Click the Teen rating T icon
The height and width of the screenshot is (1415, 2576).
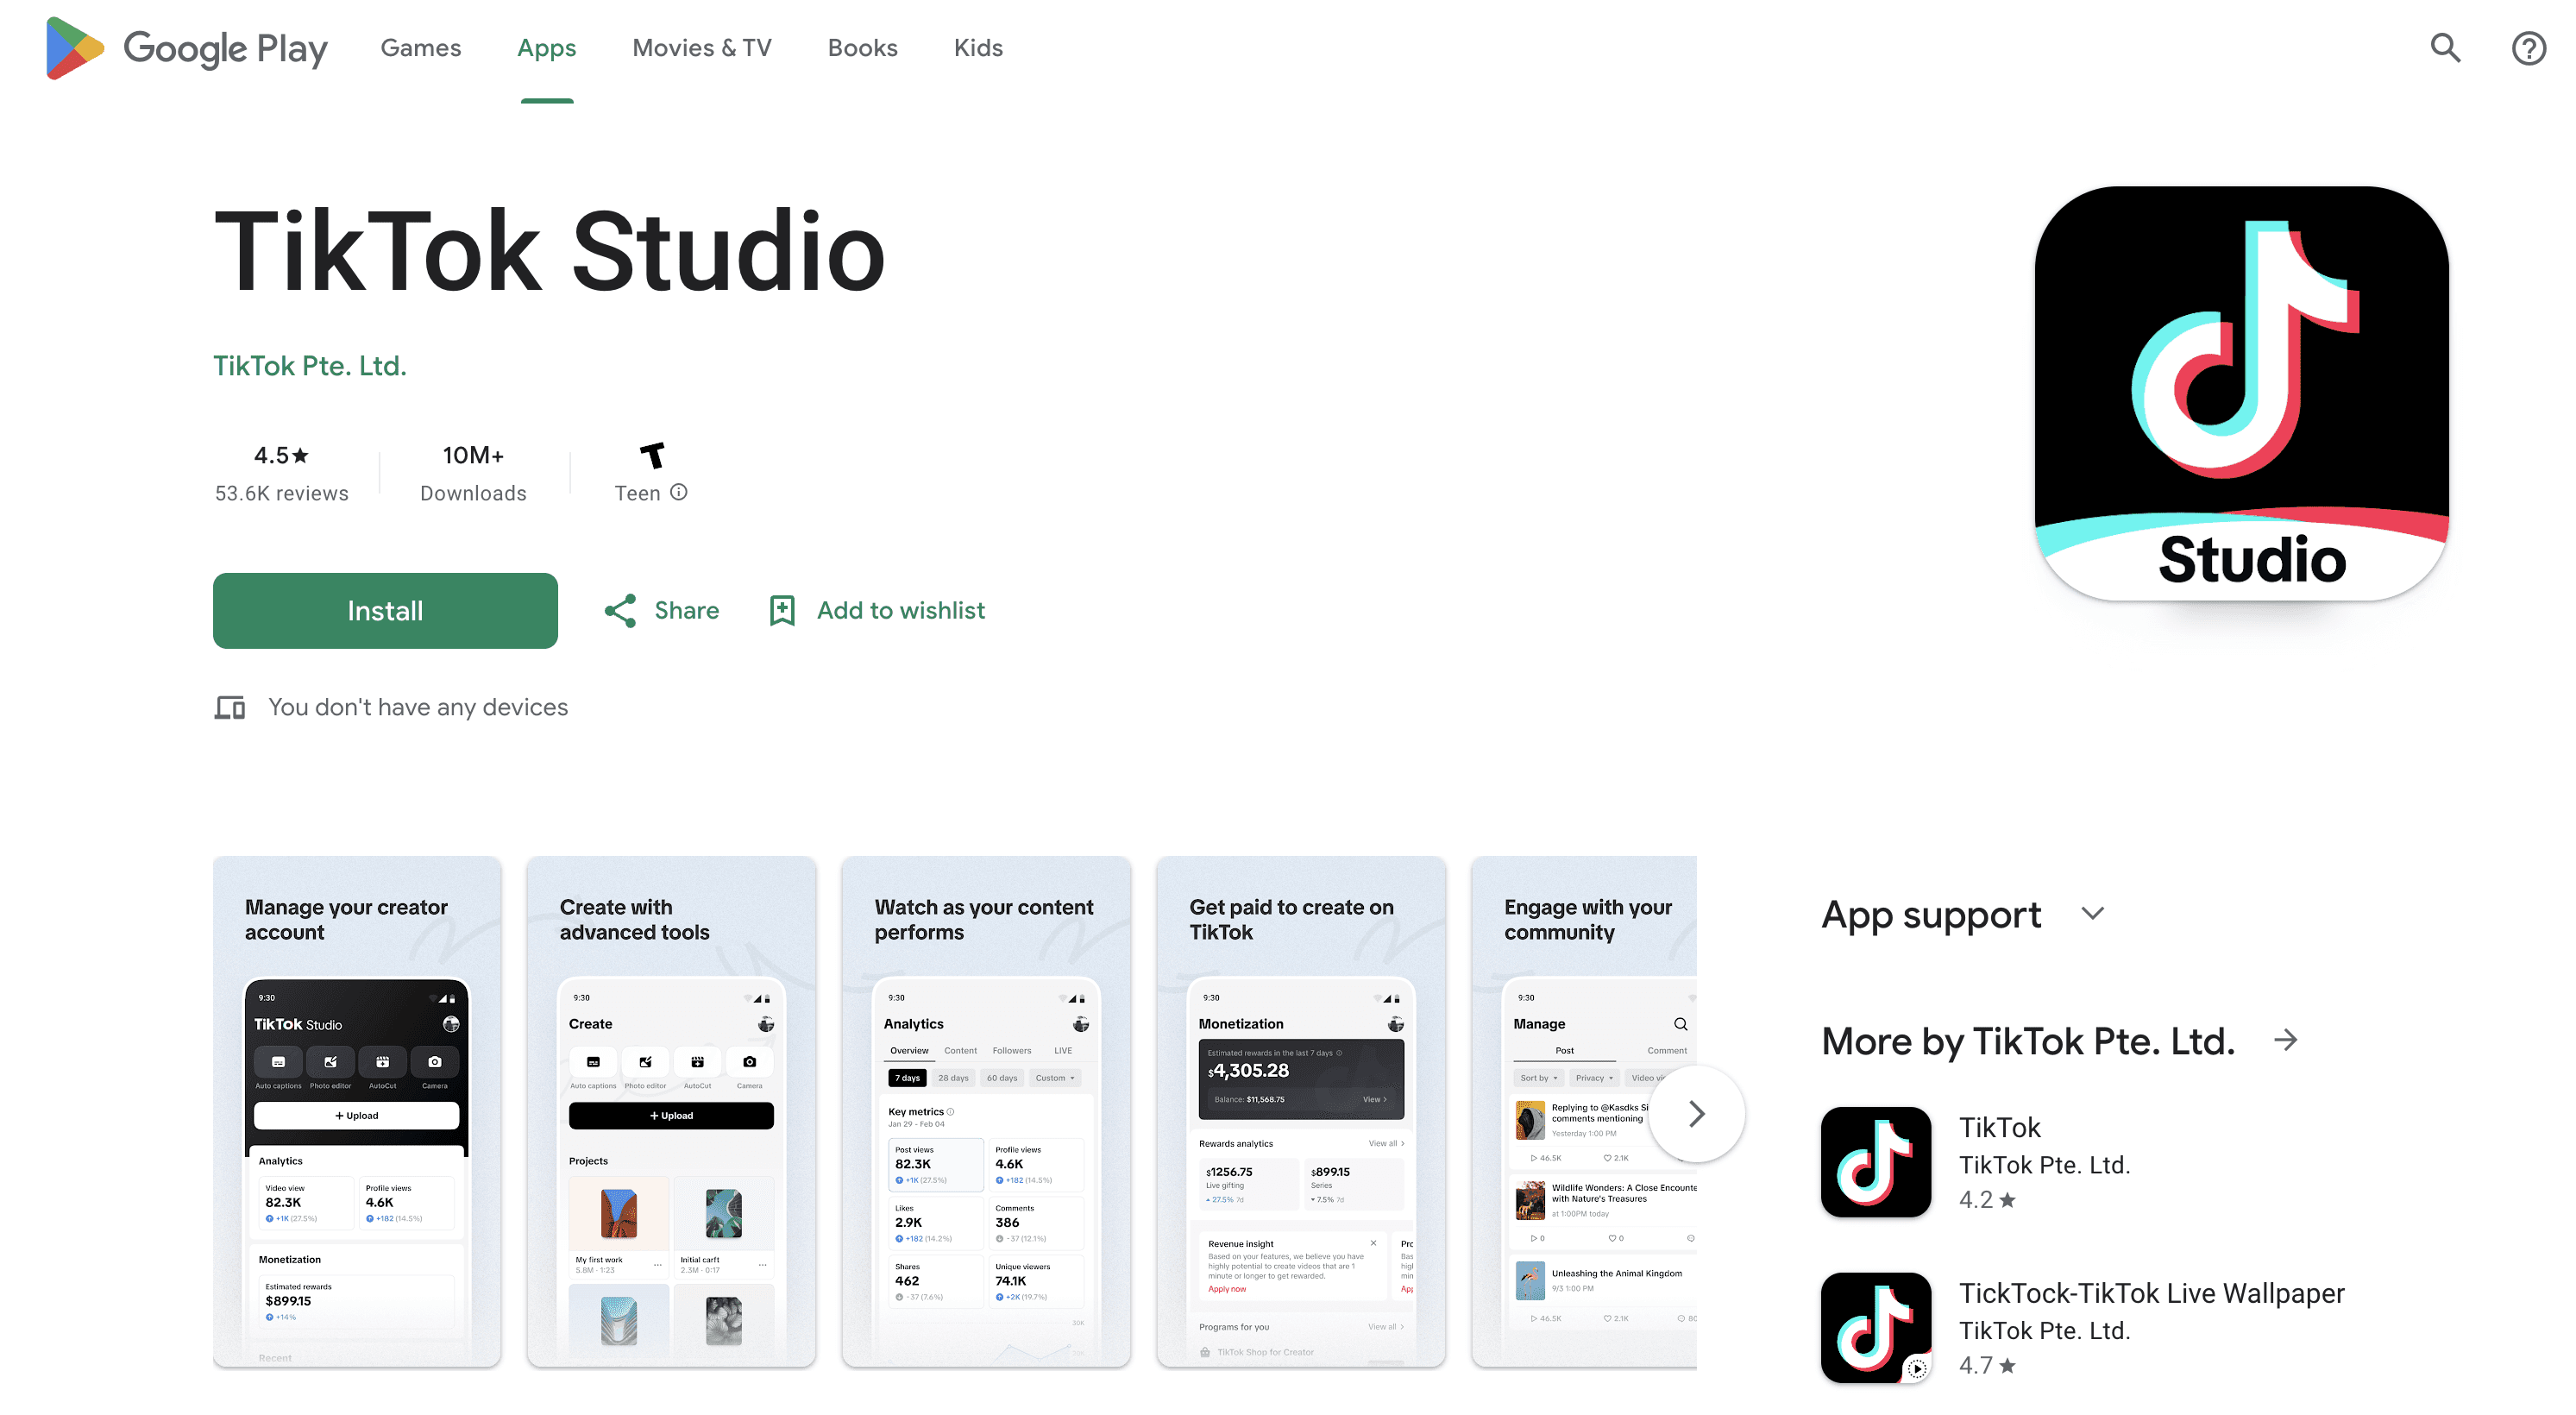(x=652, y=456)
